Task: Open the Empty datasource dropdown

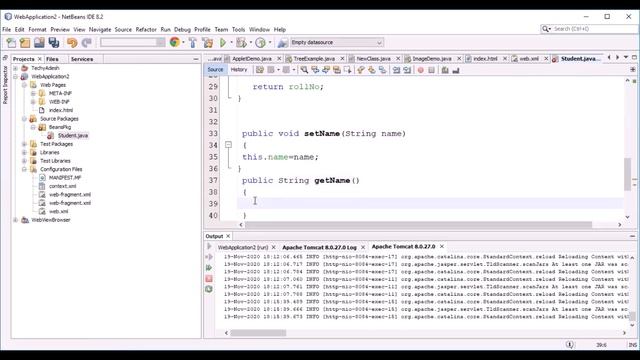Action: pyautogui.click(x=336, y=42)
